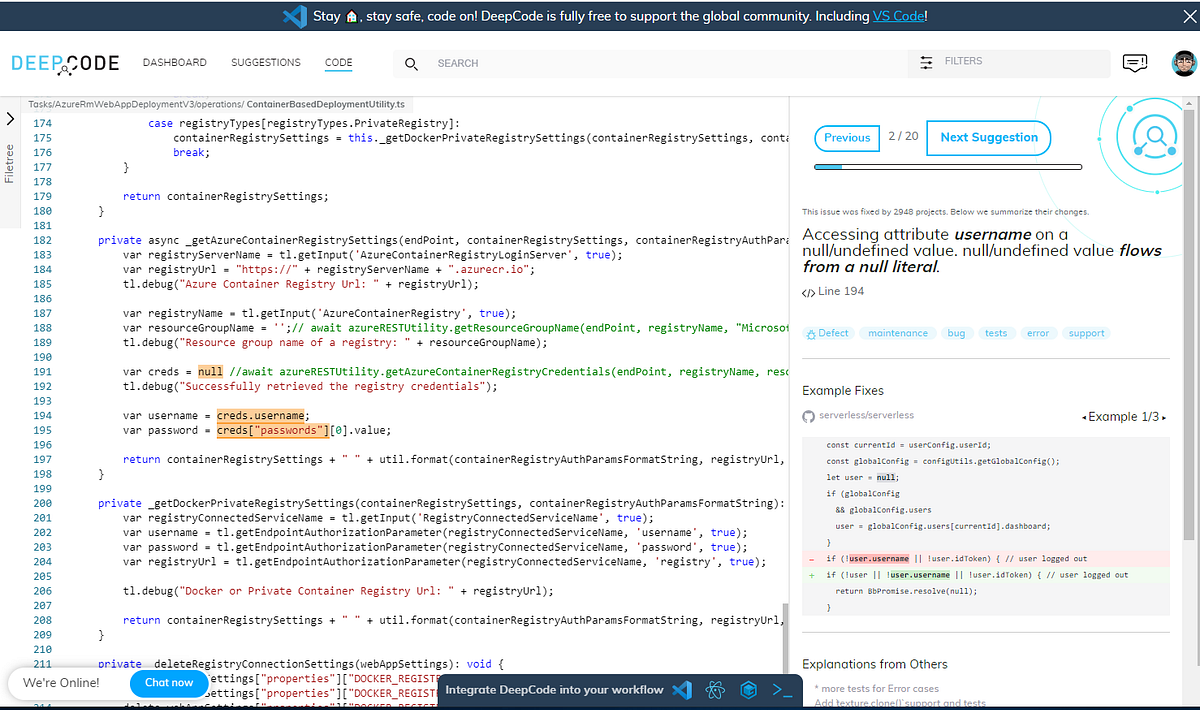Click the VS Code icon in workflow banner
The height and width of the screenshot is (710, 1200).
click(682, 689)
